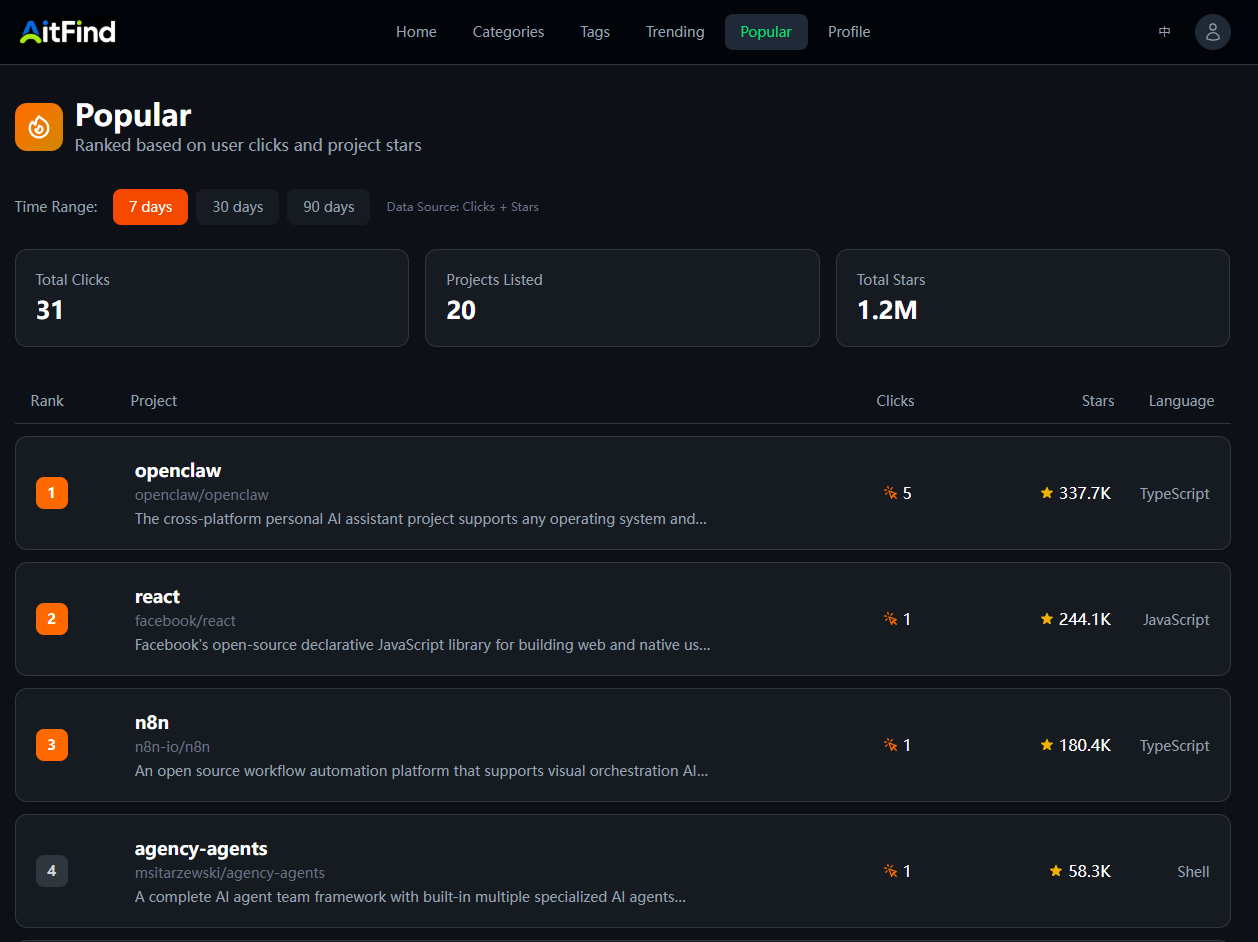
Task: Click the facebook/react repository path
Action: click(x=186, y=621)
